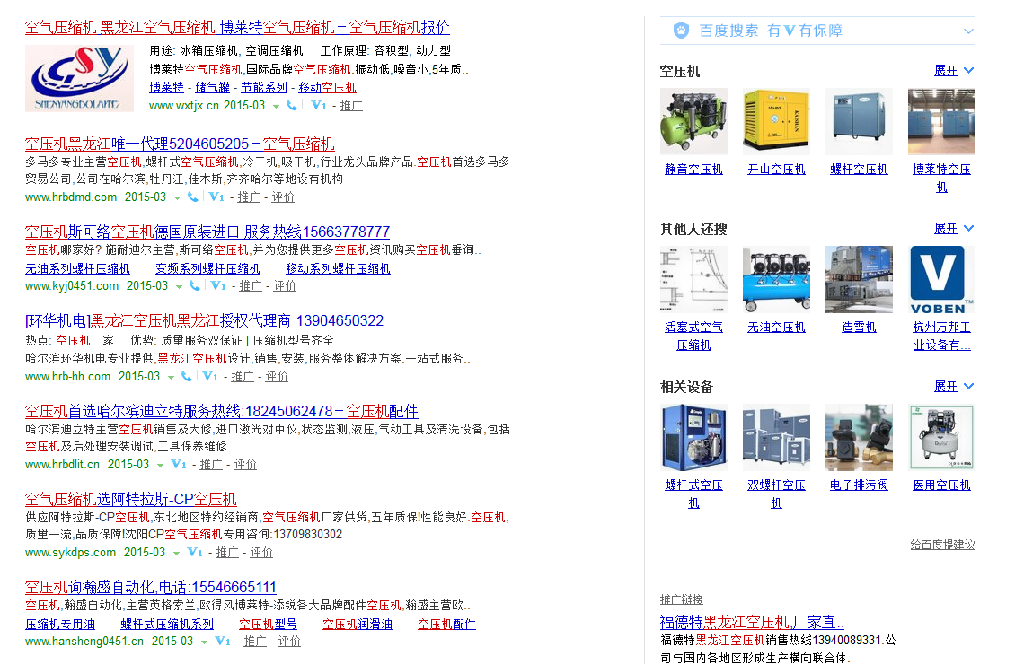Screen dimensions: 1024x664
Task: Click the phone icon next to www.wxtjx.cn
Action: tap(291, 105)
